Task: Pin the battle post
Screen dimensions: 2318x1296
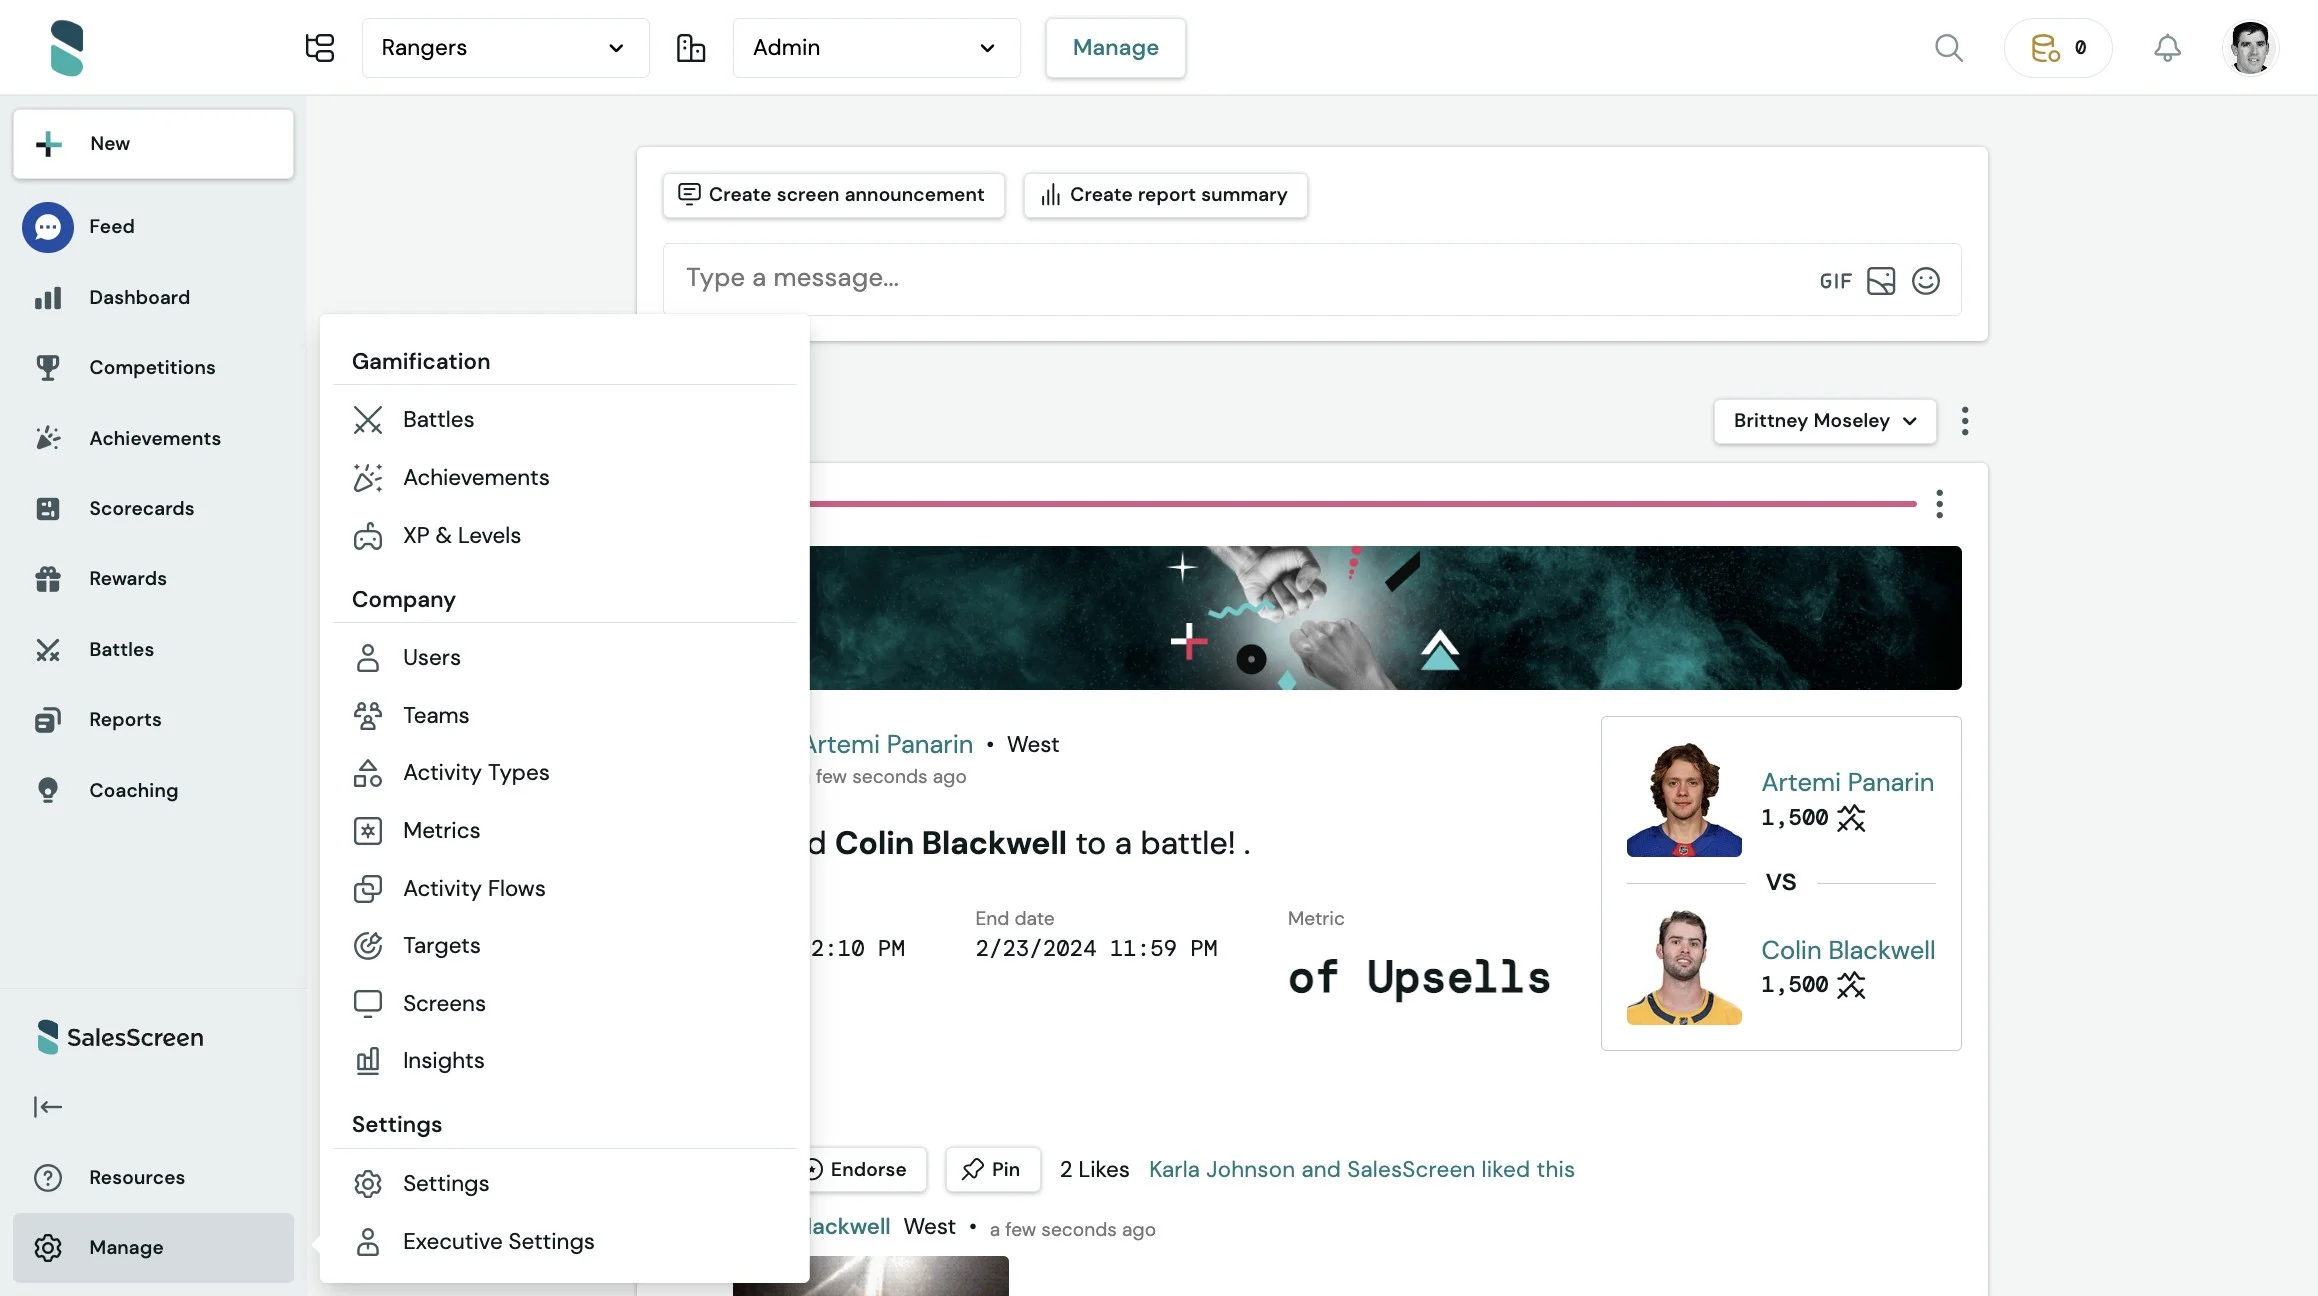Action: click(x=993, y=1170)
